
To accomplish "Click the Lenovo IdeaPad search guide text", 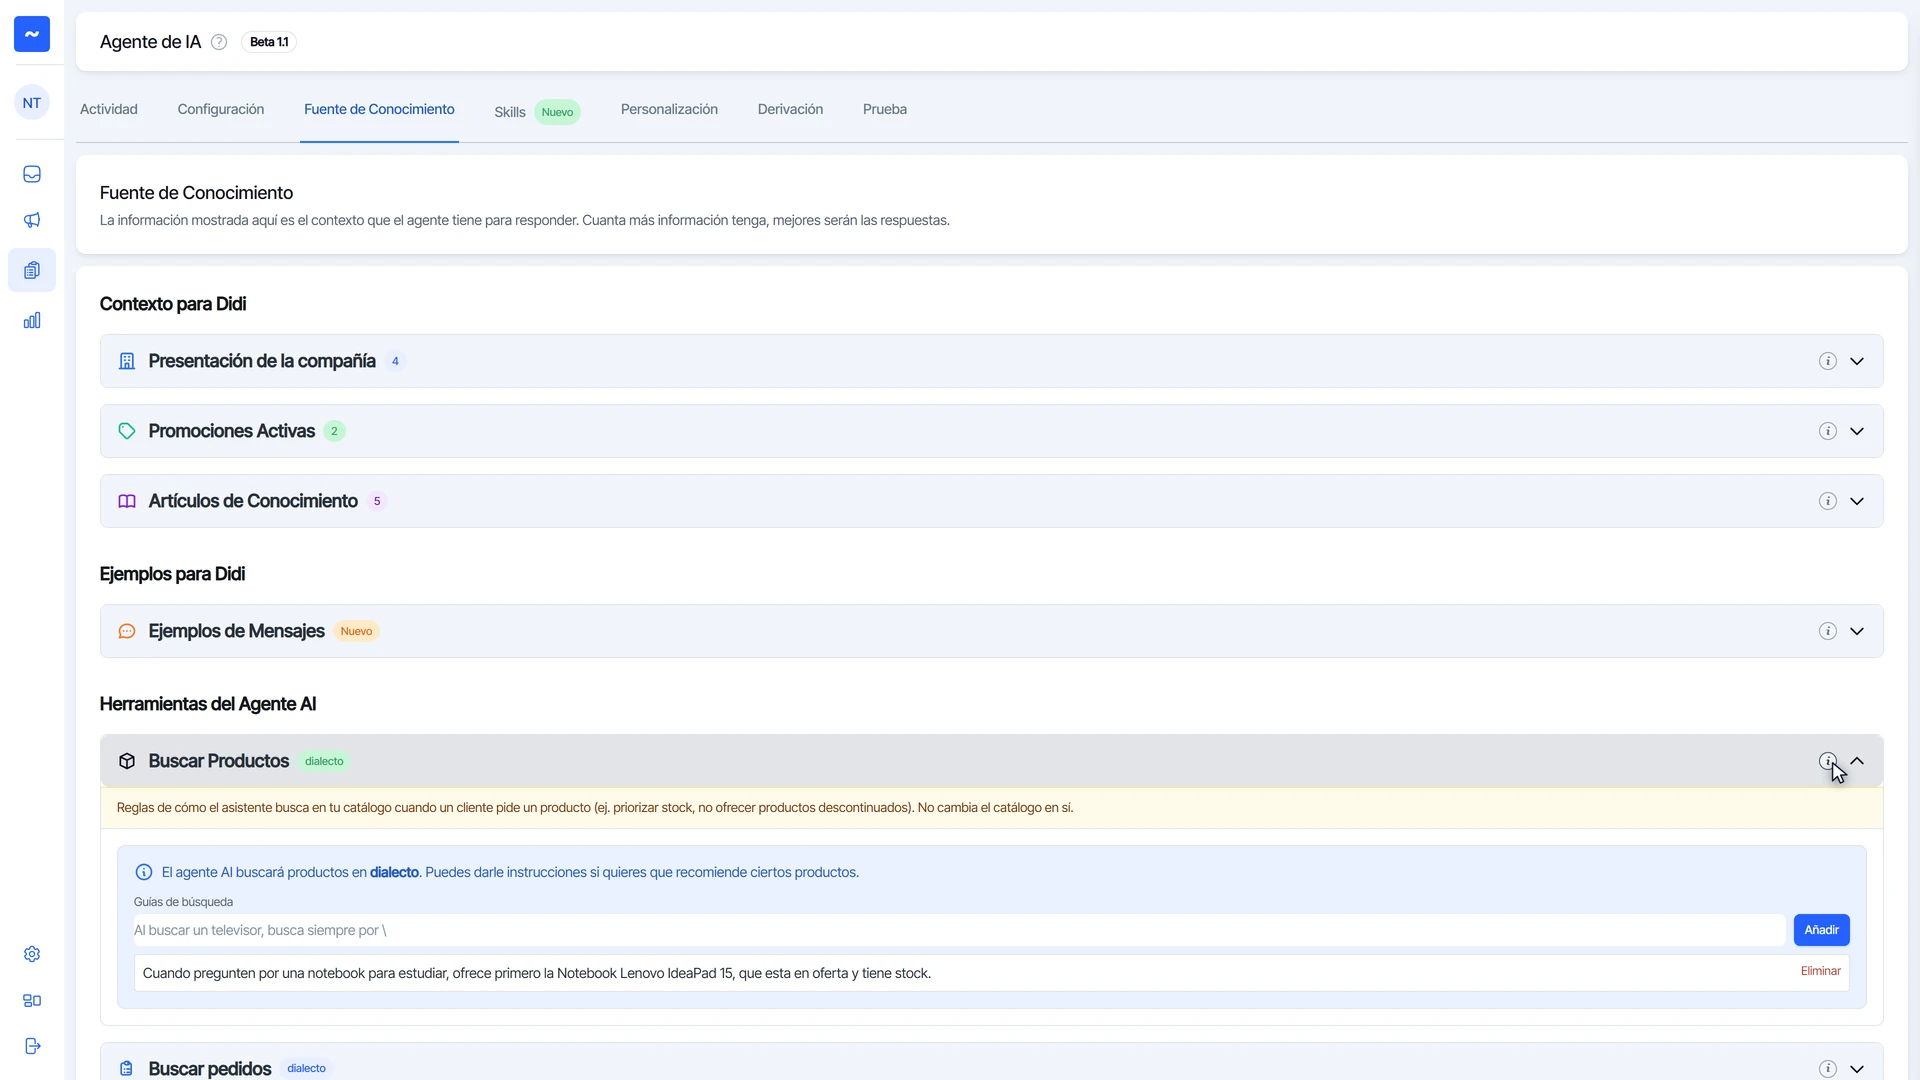I will (x=537, y=973).
